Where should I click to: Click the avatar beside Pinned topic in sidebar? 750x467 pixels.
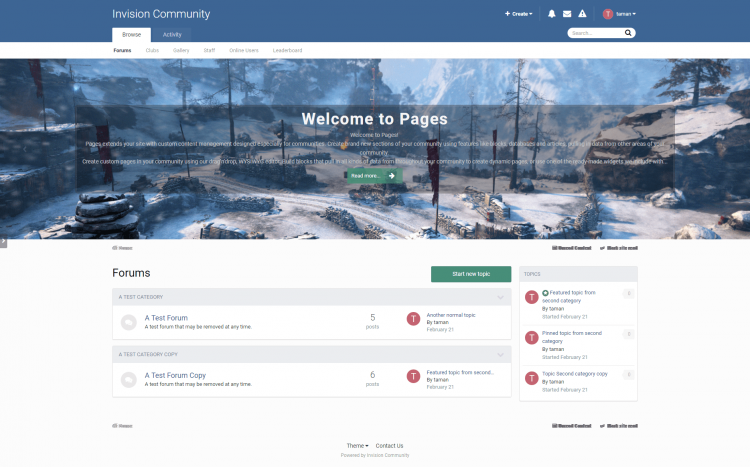[532, 338]
